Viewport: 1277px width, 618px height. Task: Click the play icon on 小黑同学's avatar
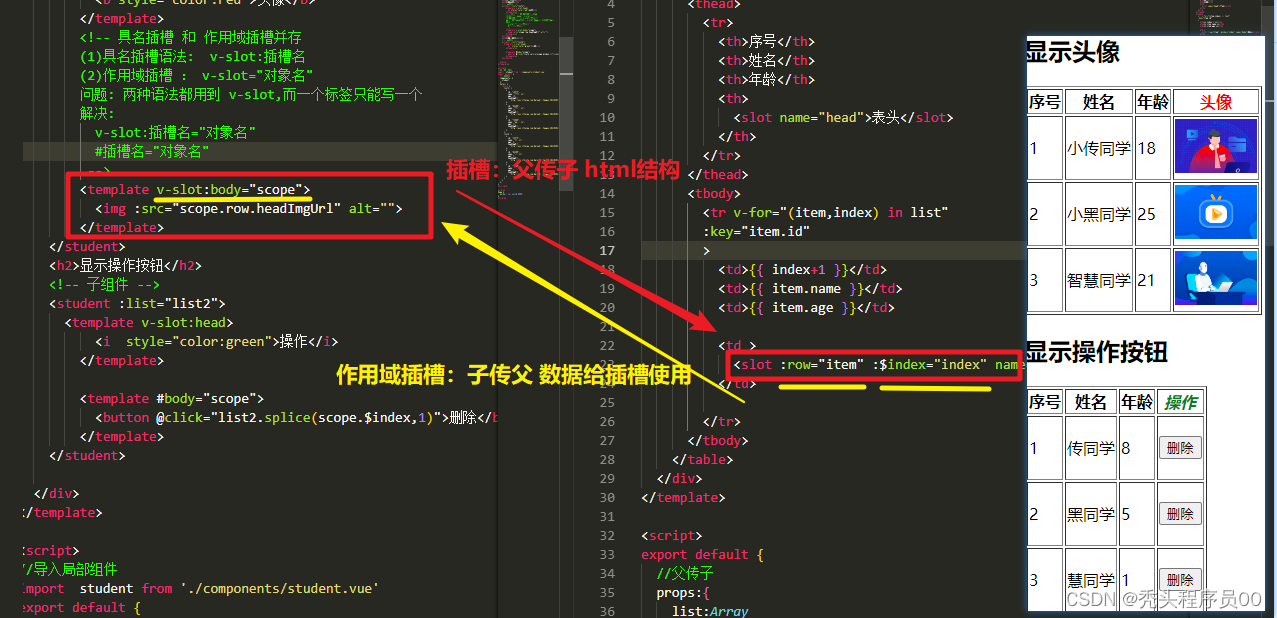tap(1215, 213)
